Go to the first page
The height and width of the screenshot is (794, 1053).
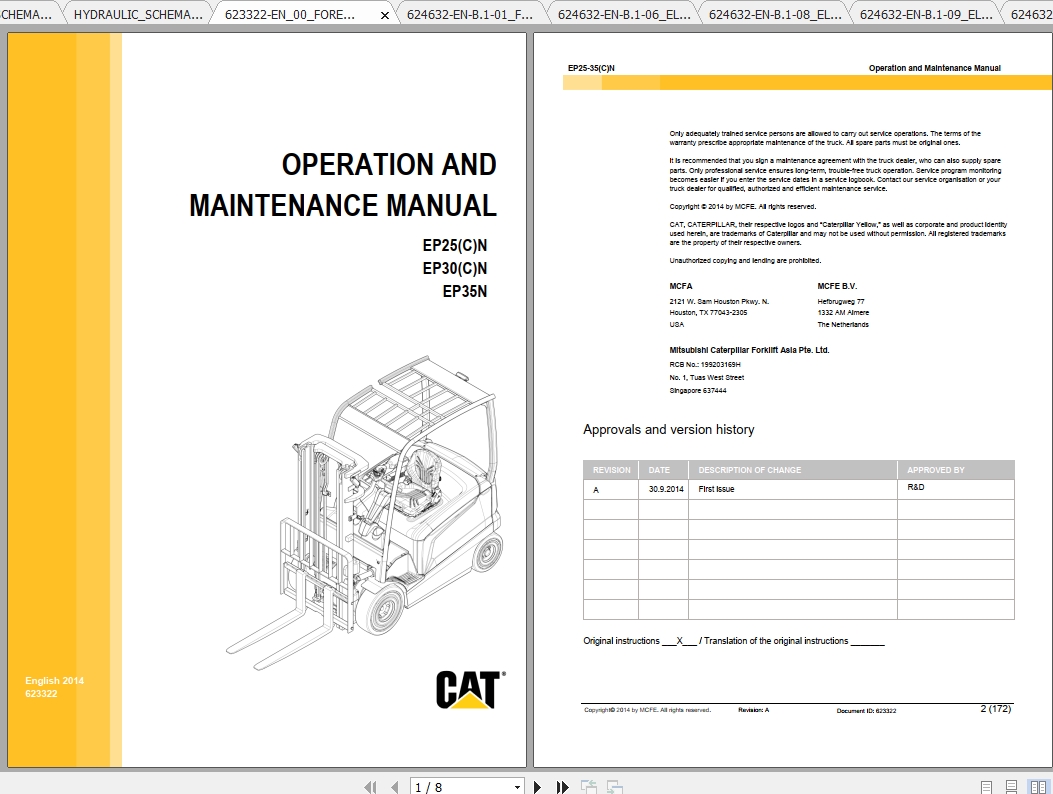point(371,787)
